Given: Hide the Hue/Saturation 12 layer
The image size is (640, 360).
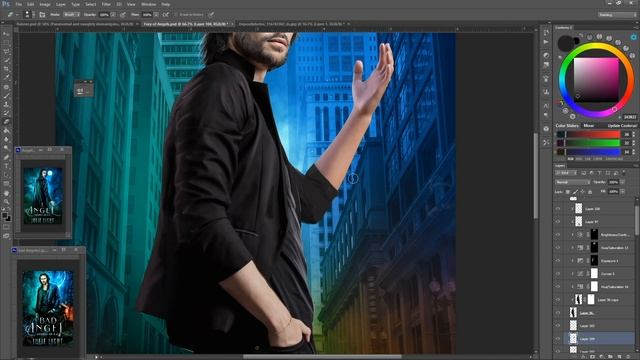Looking at the screenshot, I should [x=558, y=247].
